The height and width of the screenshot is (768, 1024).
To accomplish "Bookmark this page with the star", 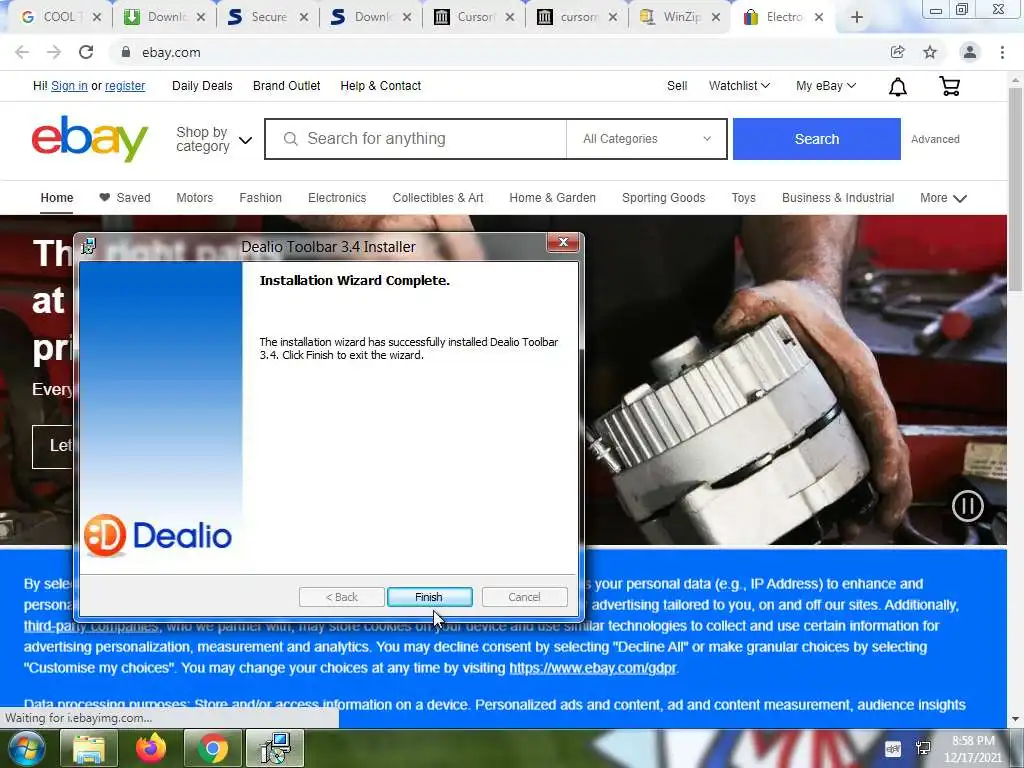I will coord(930,52).
